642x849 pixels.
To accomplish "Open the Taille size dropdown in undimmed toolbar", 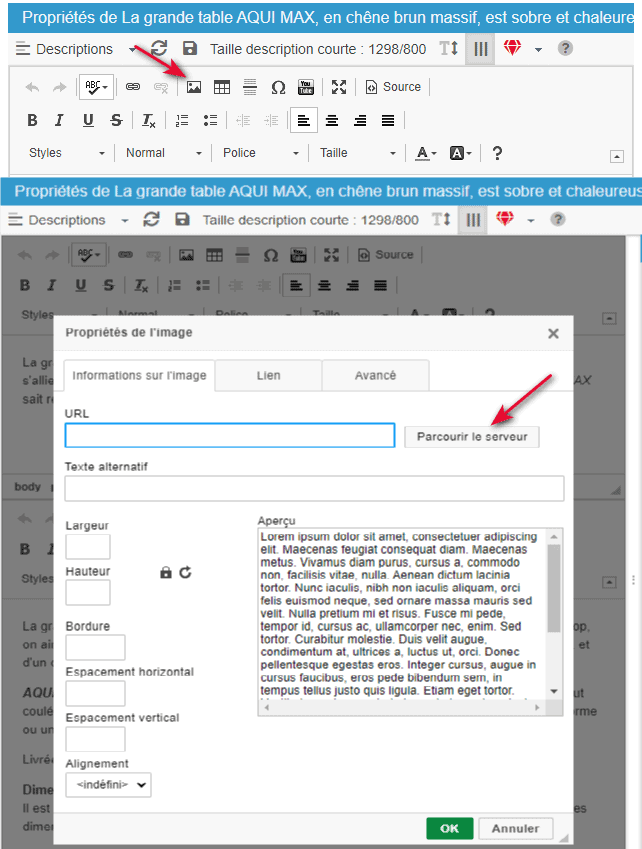I will pos(357,153).
